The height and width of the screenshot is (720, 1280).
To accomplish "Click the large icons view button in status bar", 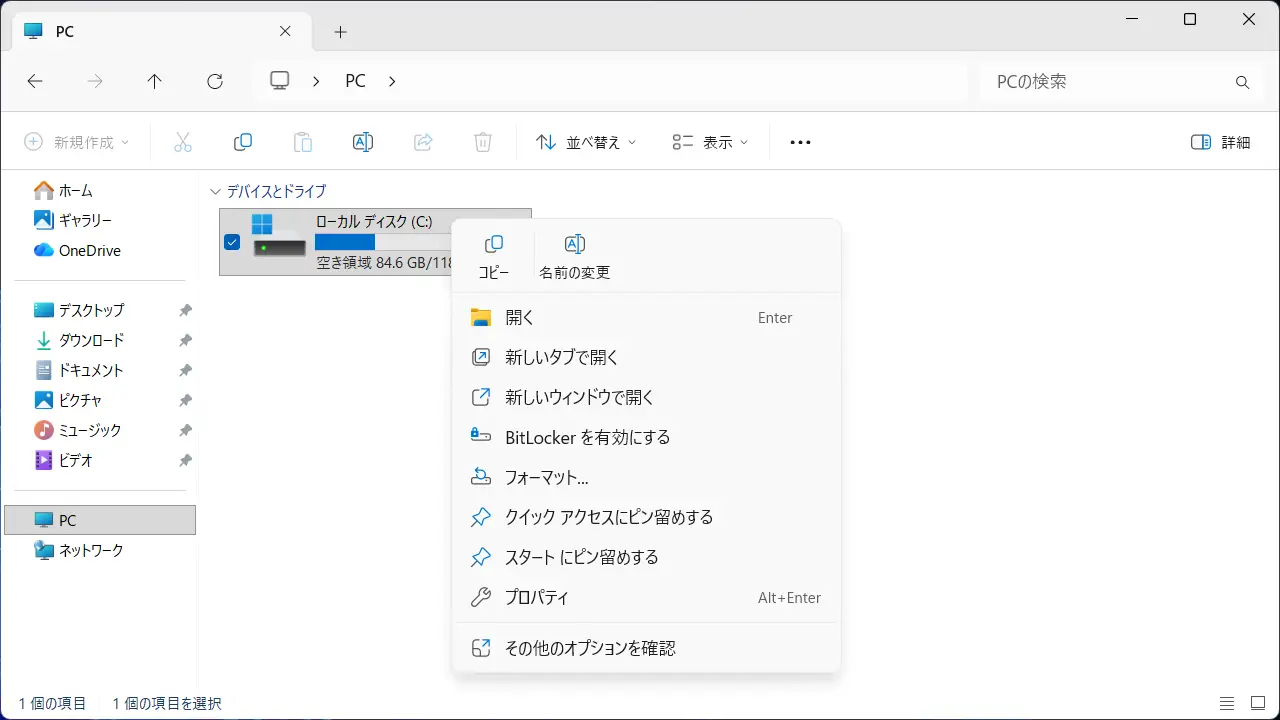I will pos(1257,703).
